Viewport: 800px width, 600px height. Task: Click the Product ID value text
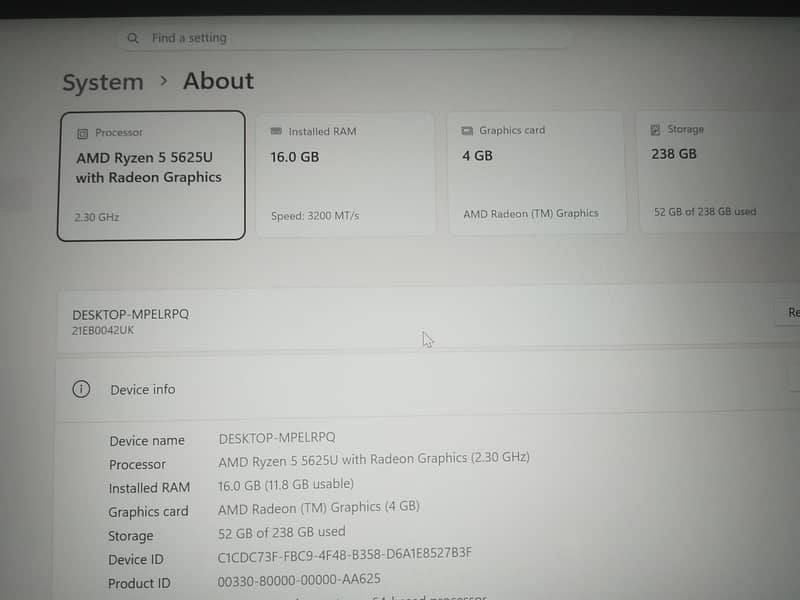(x=299, y=580)
